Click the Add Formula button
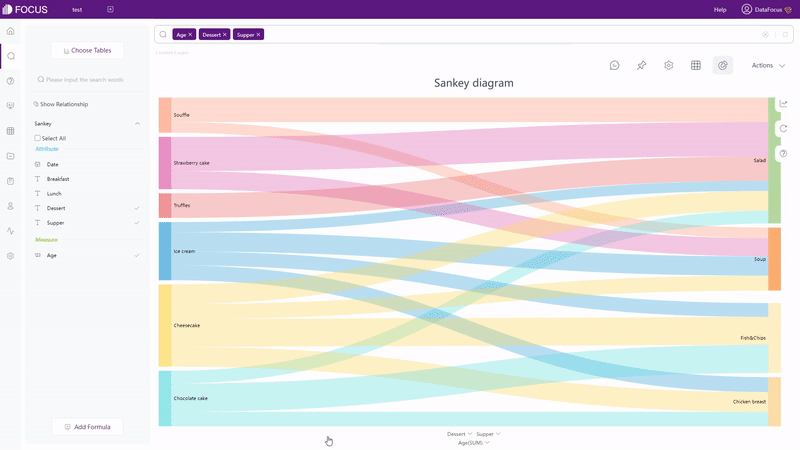This screenshot has height=450, width=800. [x=87, y=427]
